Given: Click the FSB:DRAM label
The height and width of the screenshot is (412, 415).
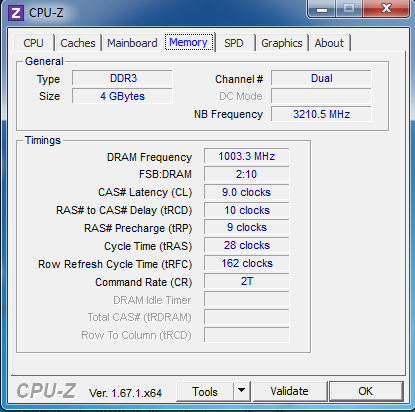Looking at the screenshot, I should tap(165, 174).
